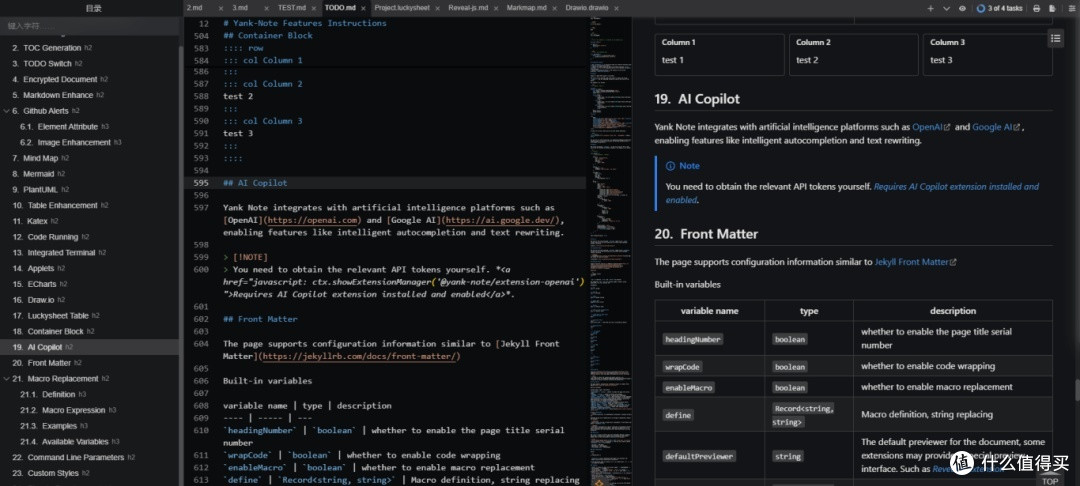Open the Drawio.drawio tab
1080x486 pixels.
pos(588,8)
